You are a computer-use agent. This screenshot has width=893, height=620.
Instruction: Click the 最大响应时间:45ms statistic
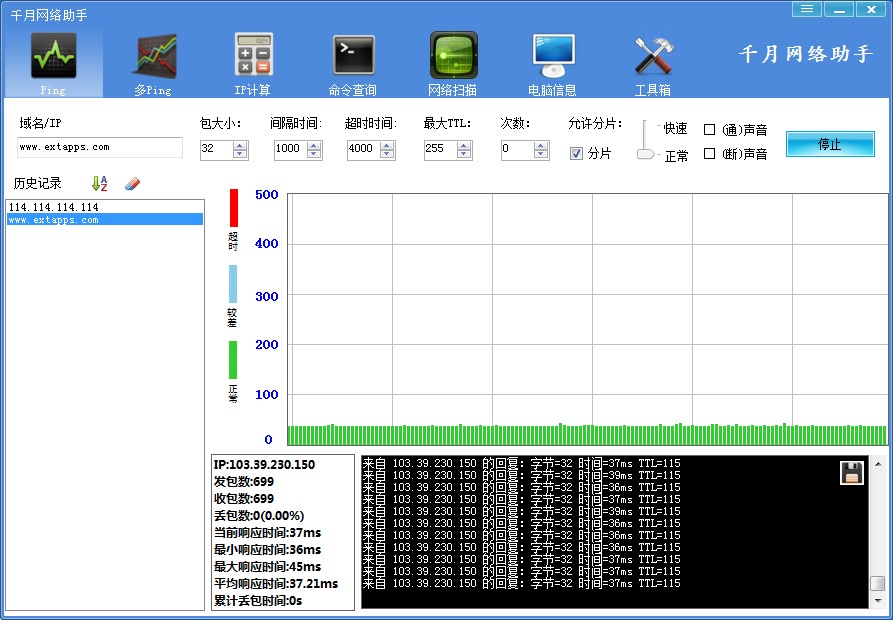click(267, 567)
